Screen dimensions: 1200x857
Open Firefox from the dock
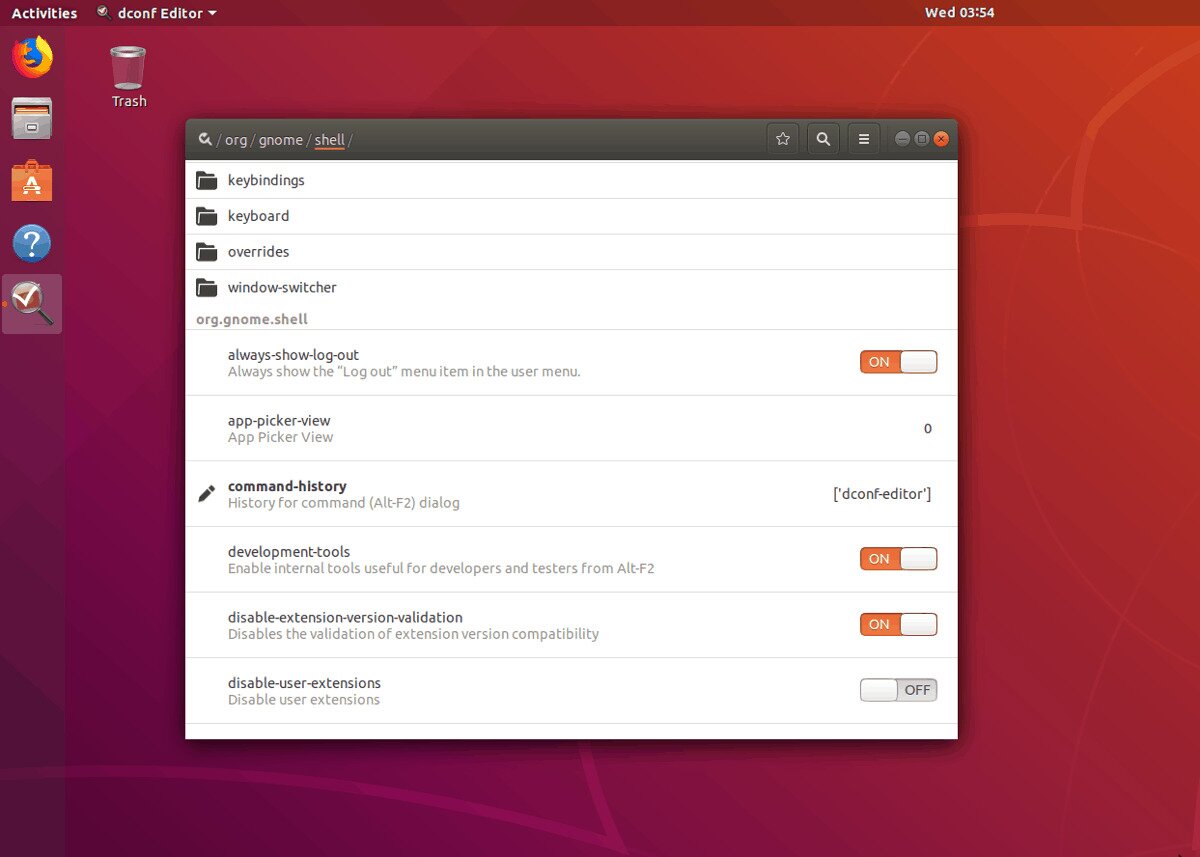click(32, 57)
